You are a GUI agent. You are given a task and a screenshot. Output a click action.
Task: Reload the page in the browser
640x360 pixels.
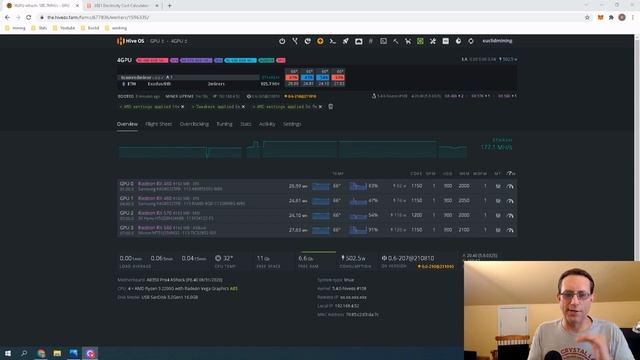[29, 18]
